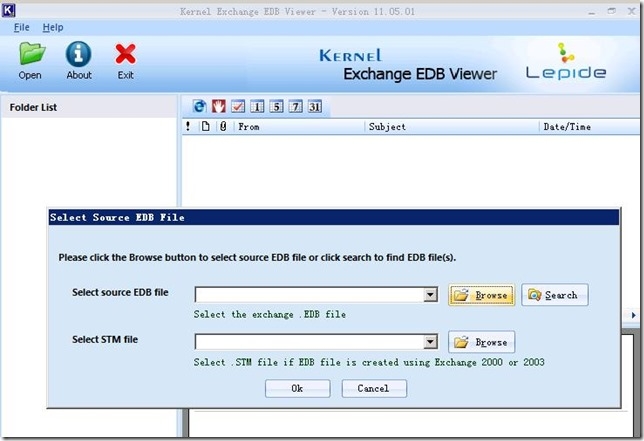
Task: Open the About info icon
Action: [x=78, y=54]
